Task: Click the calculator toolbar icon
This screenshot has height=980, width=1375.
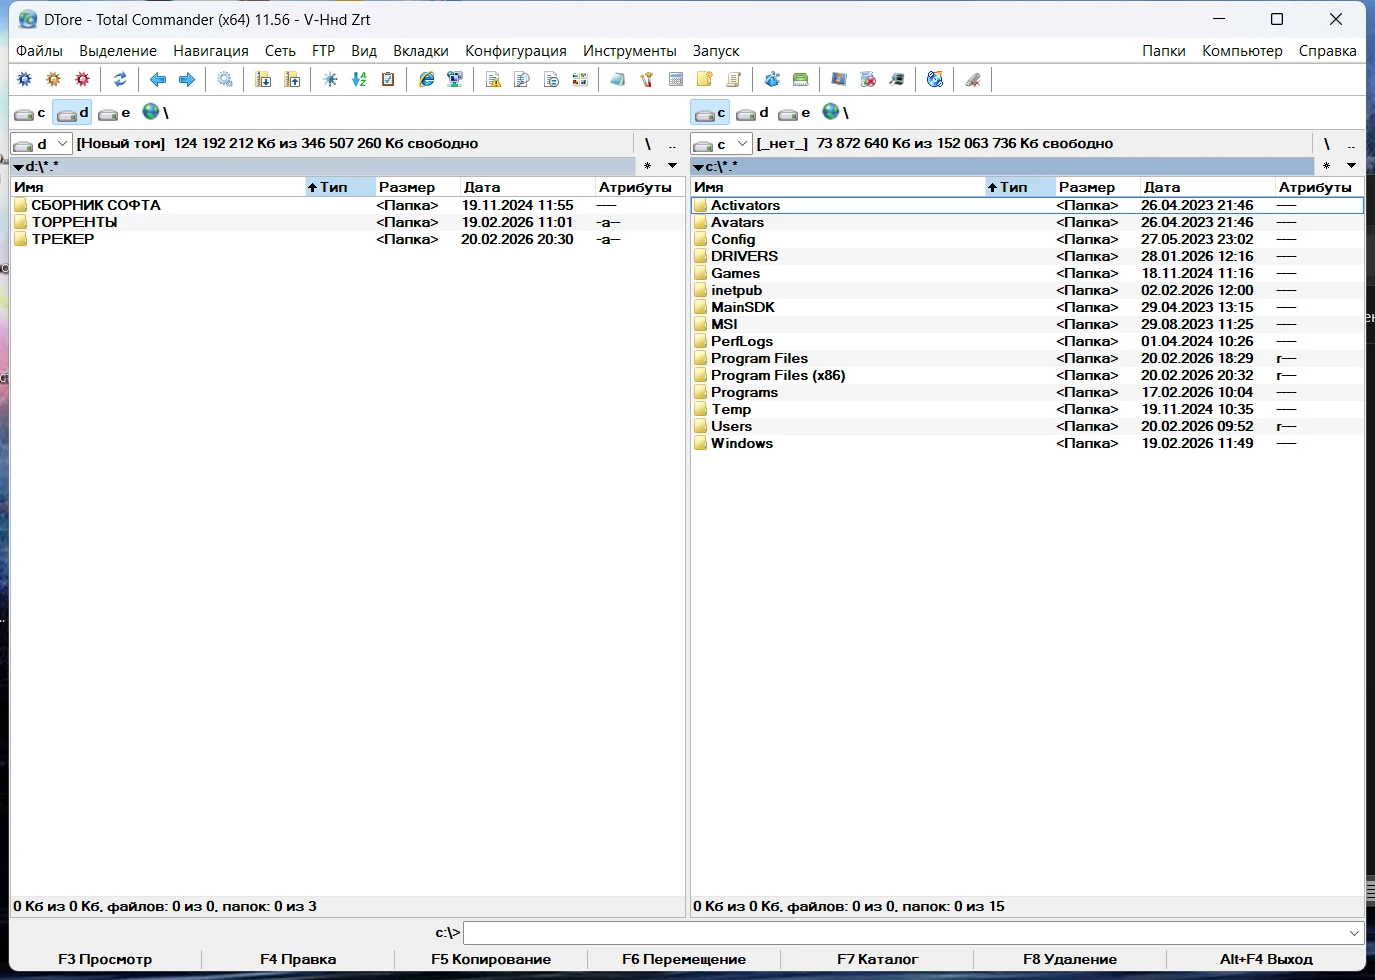Action: coord(676,80)
